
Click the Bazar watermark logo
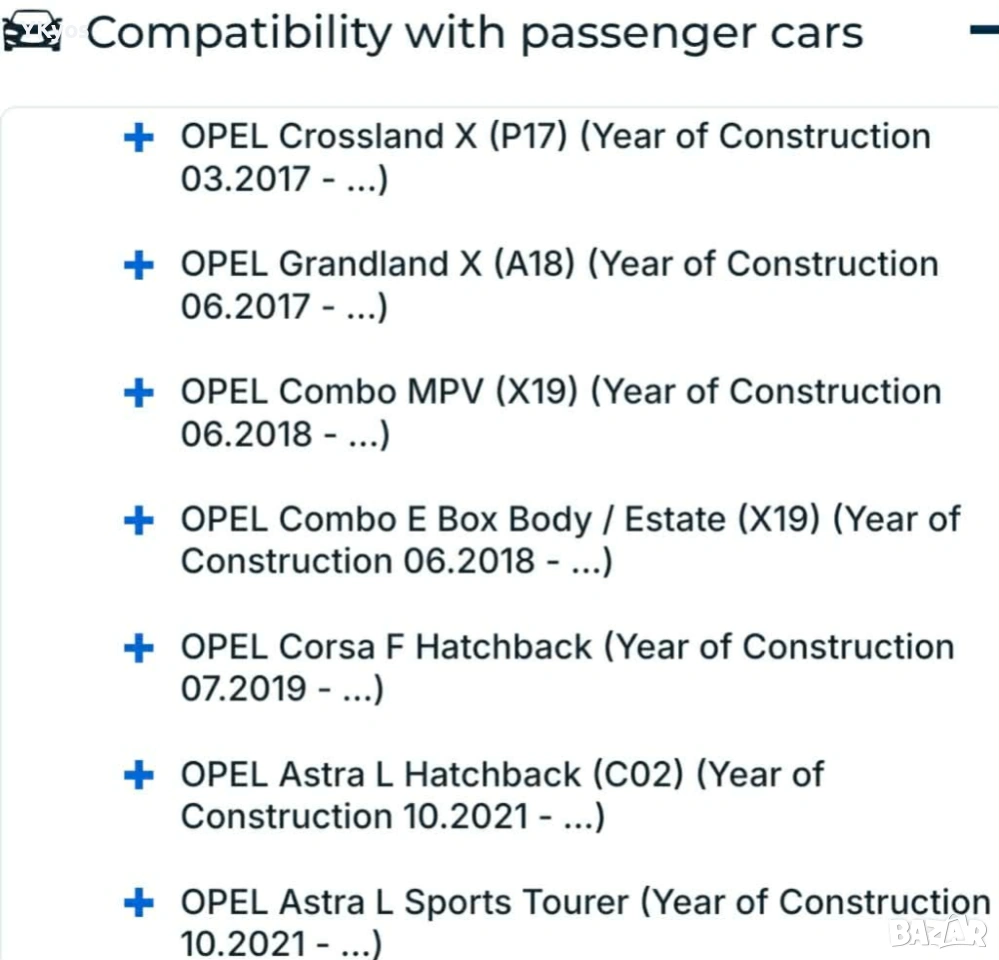937,933
